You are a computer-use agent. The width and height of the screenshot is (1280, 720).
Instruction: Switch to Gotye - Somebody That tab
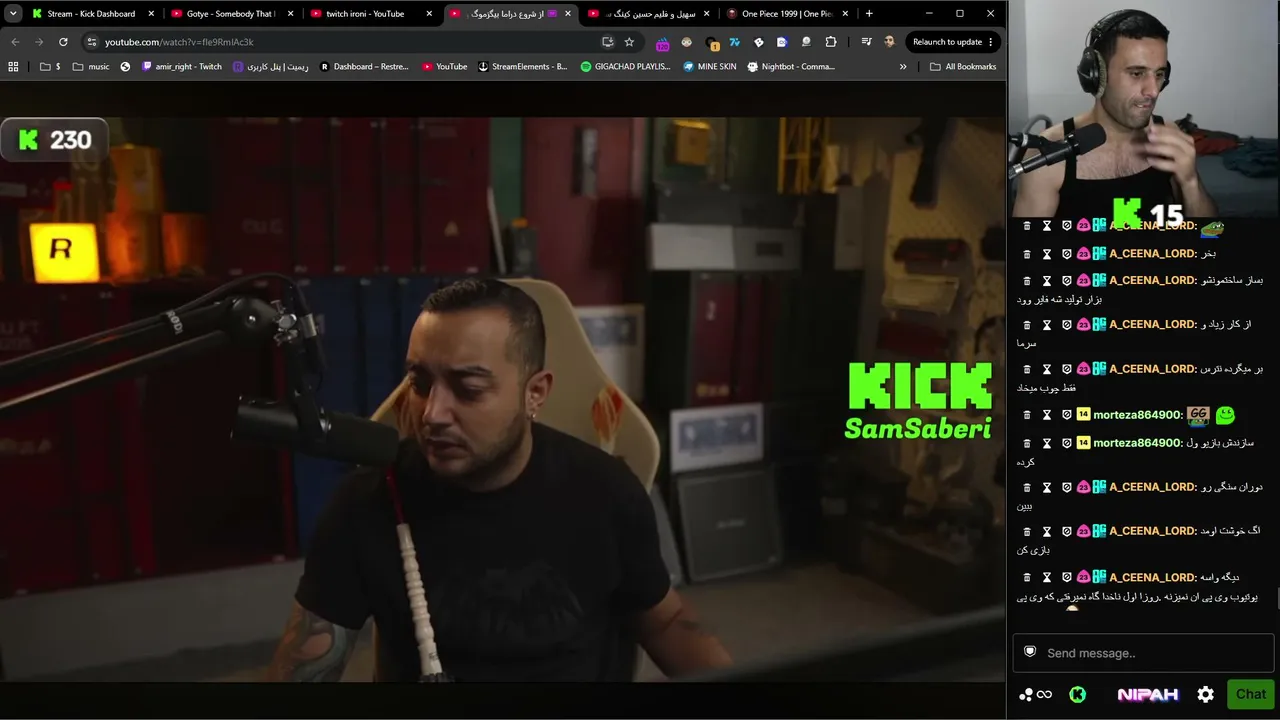click(x=229, y=14)
